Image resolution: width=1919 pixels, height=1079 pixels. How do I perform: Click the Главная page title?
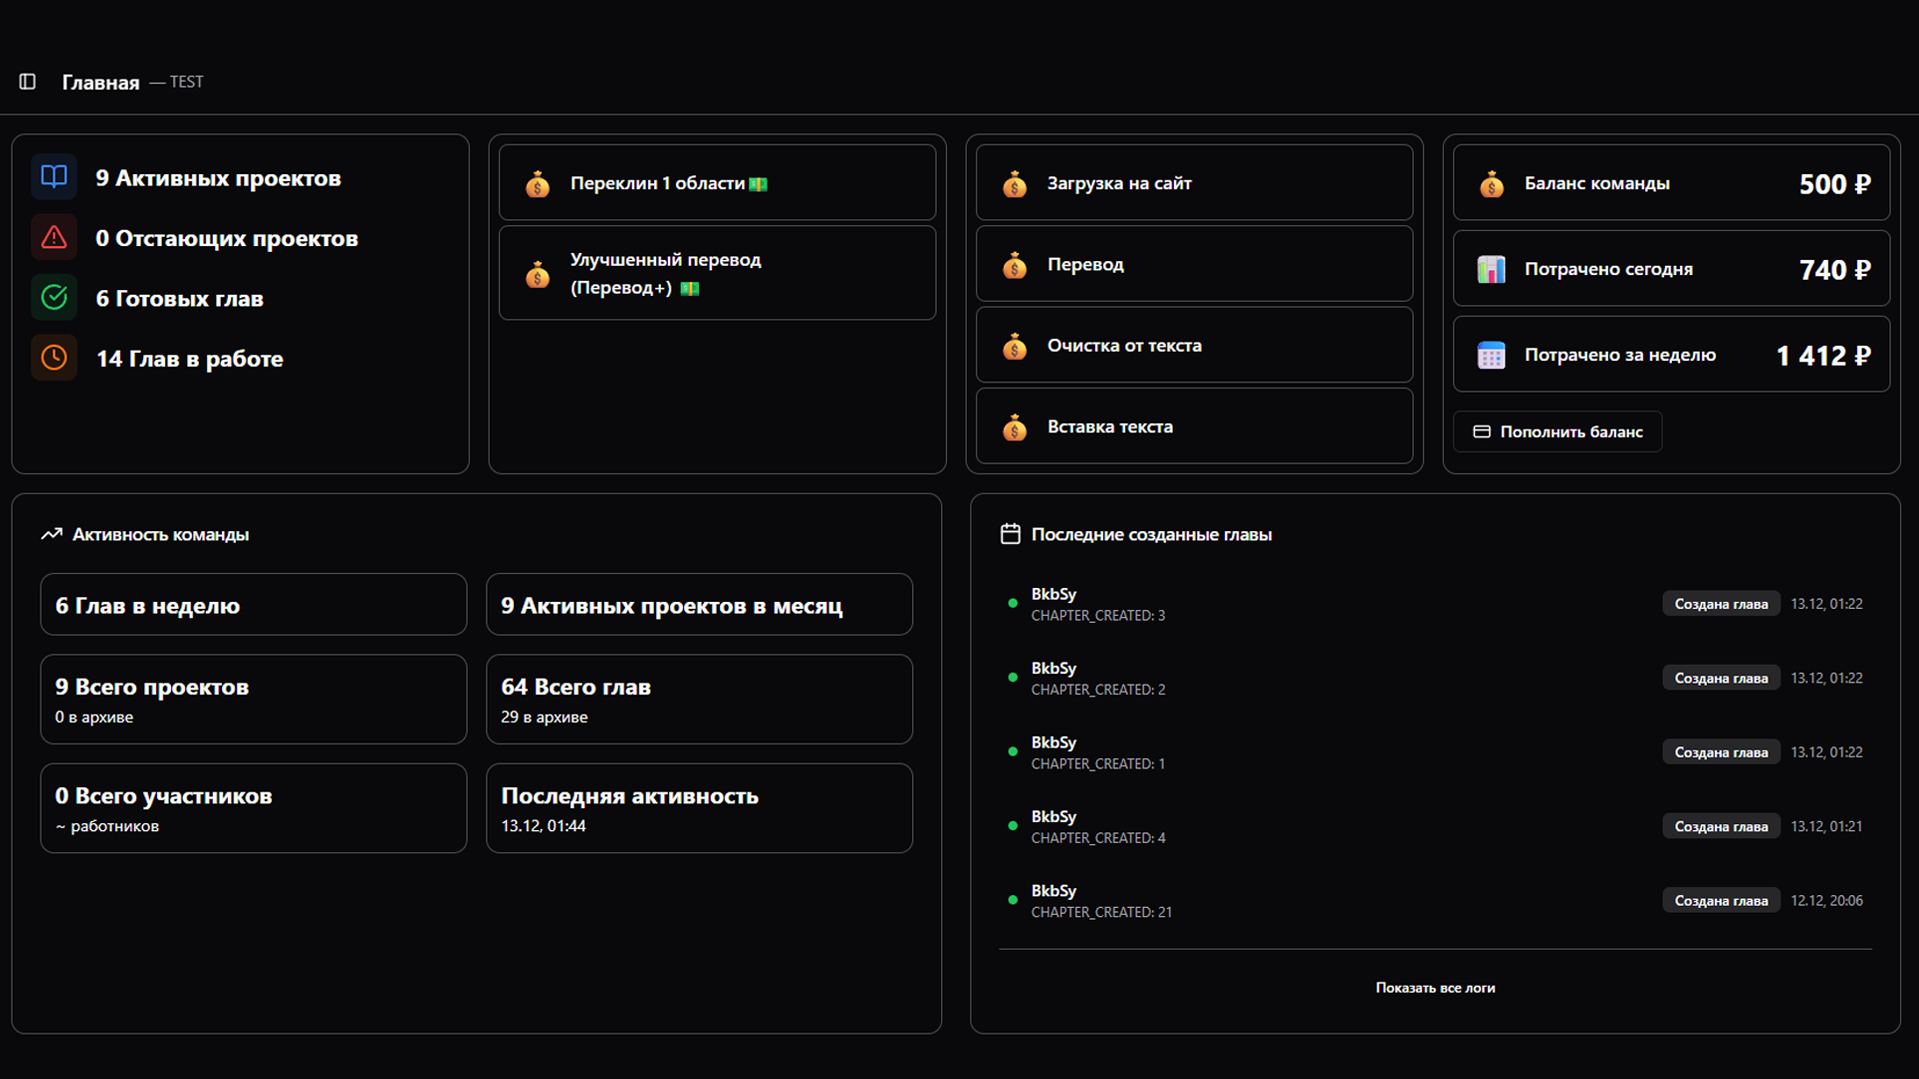pos(100,82)
